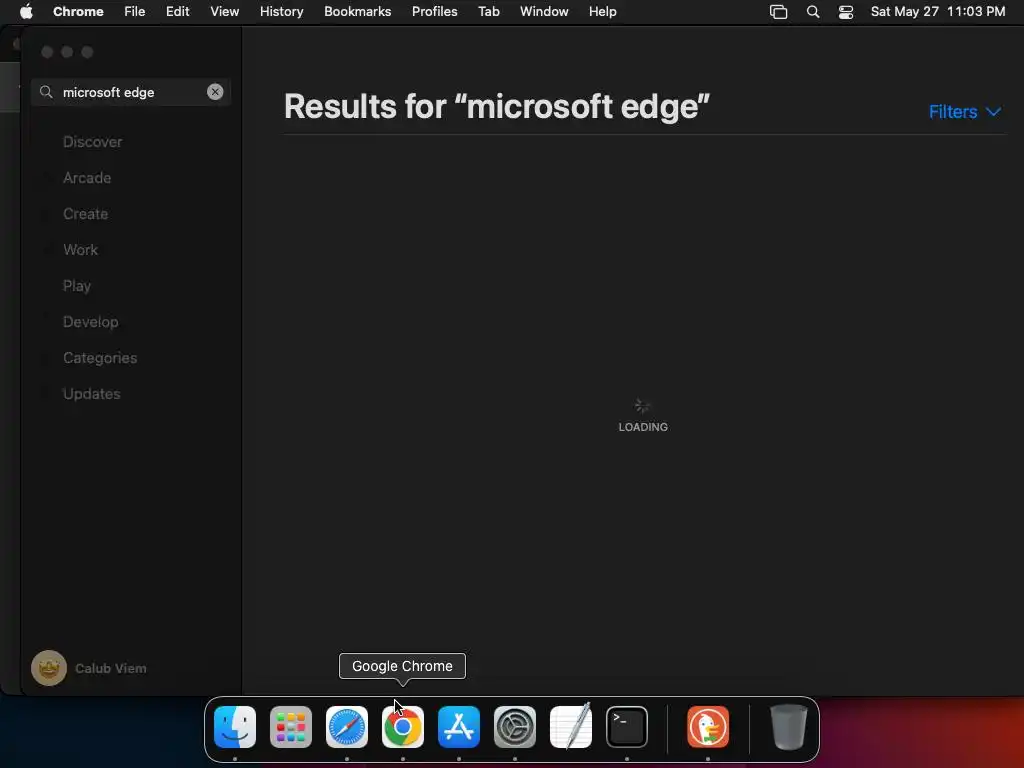Click the LOADING spinner indicator

coord(643,406)
